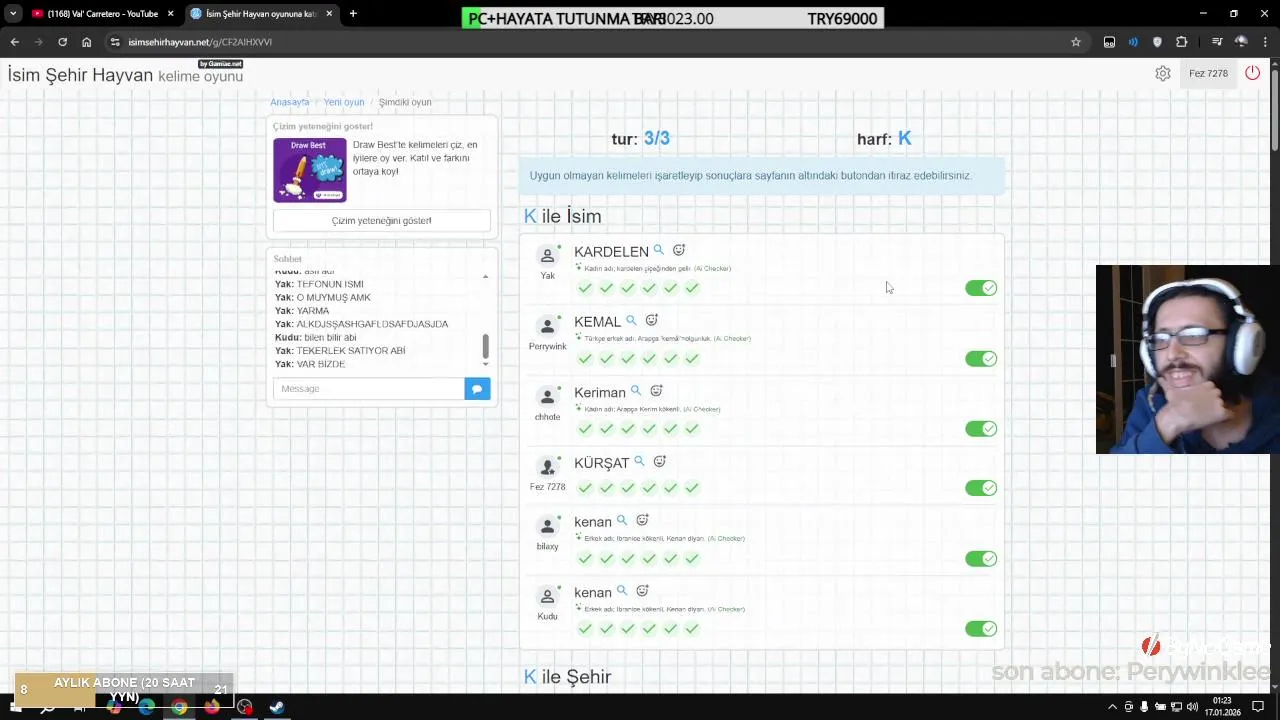Go to Anasayfa breadcrumb link
Image resolution: width=1280 pixels, height=720 pixels.
click(289, 102)
